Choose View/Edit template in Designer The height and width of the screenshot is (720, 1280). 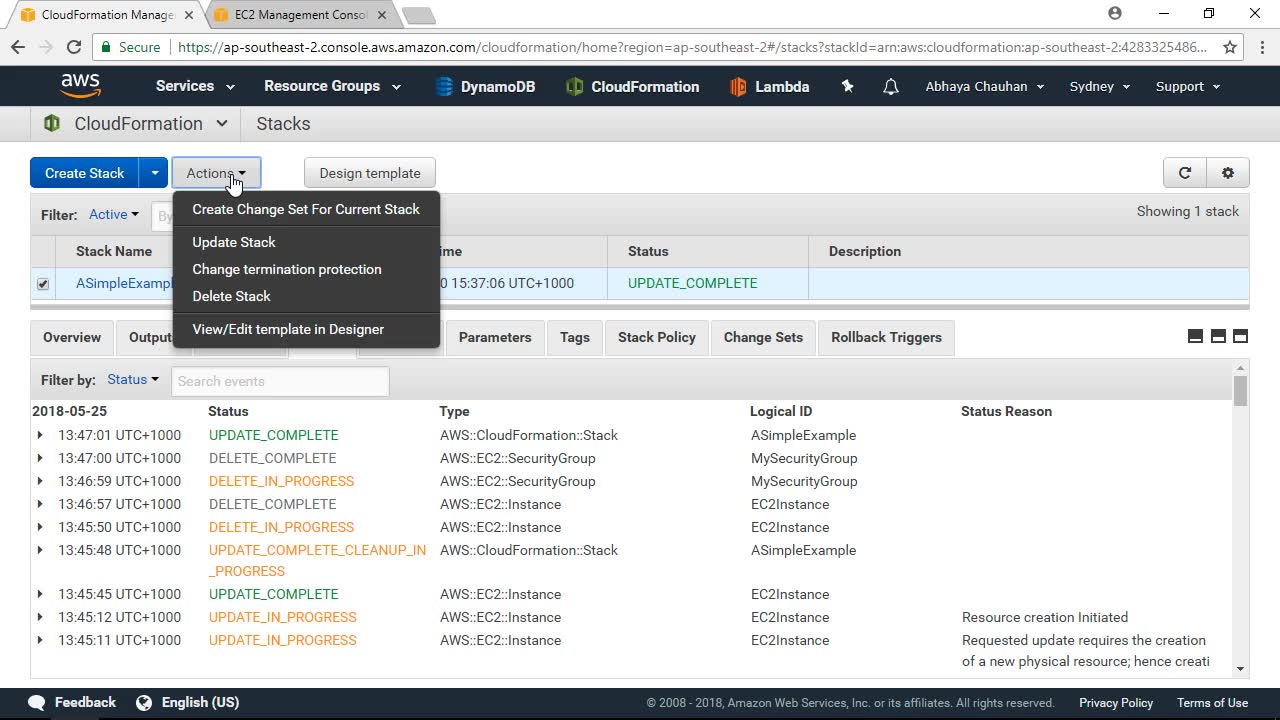[x=306, y=329]
